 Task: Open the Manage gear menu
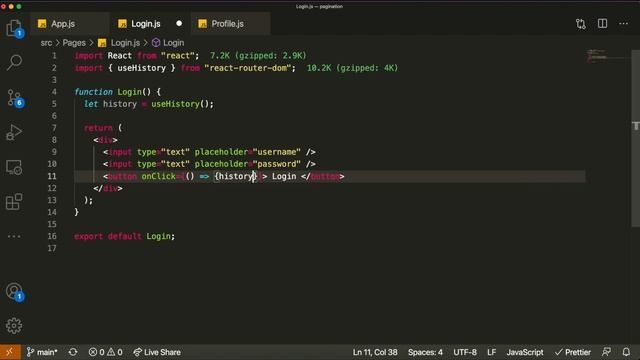point(14,326)
